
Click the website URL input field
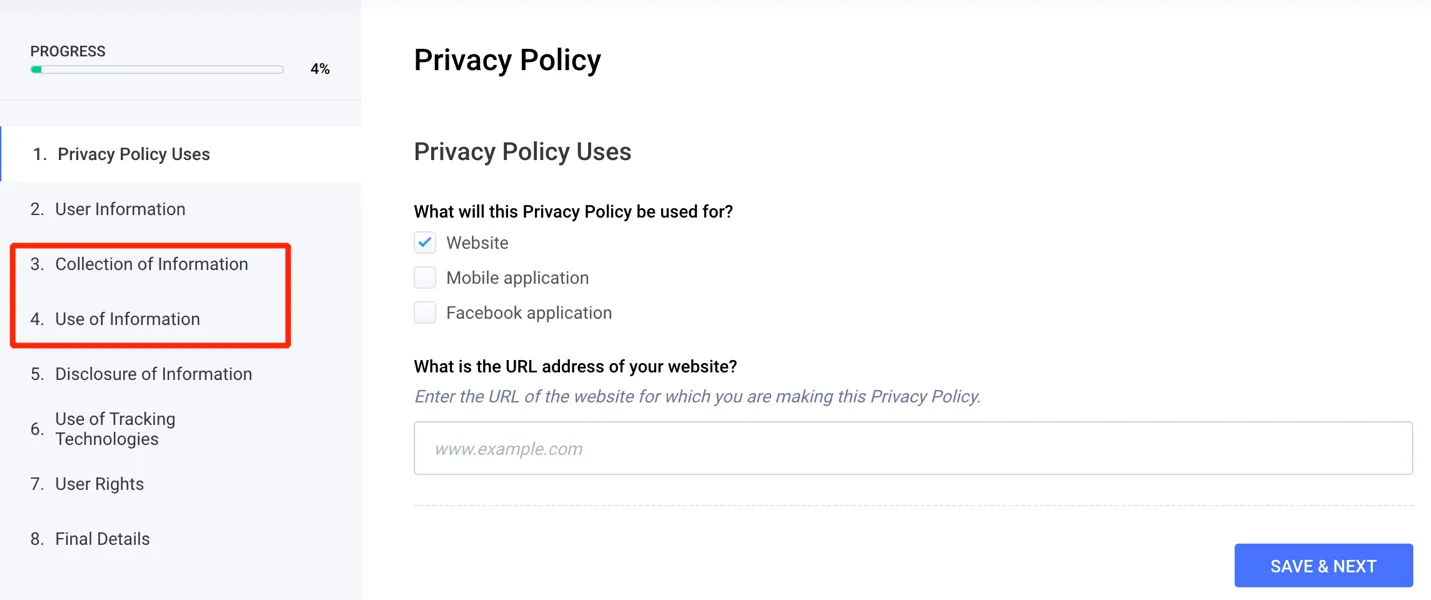(x=912, y=449)
